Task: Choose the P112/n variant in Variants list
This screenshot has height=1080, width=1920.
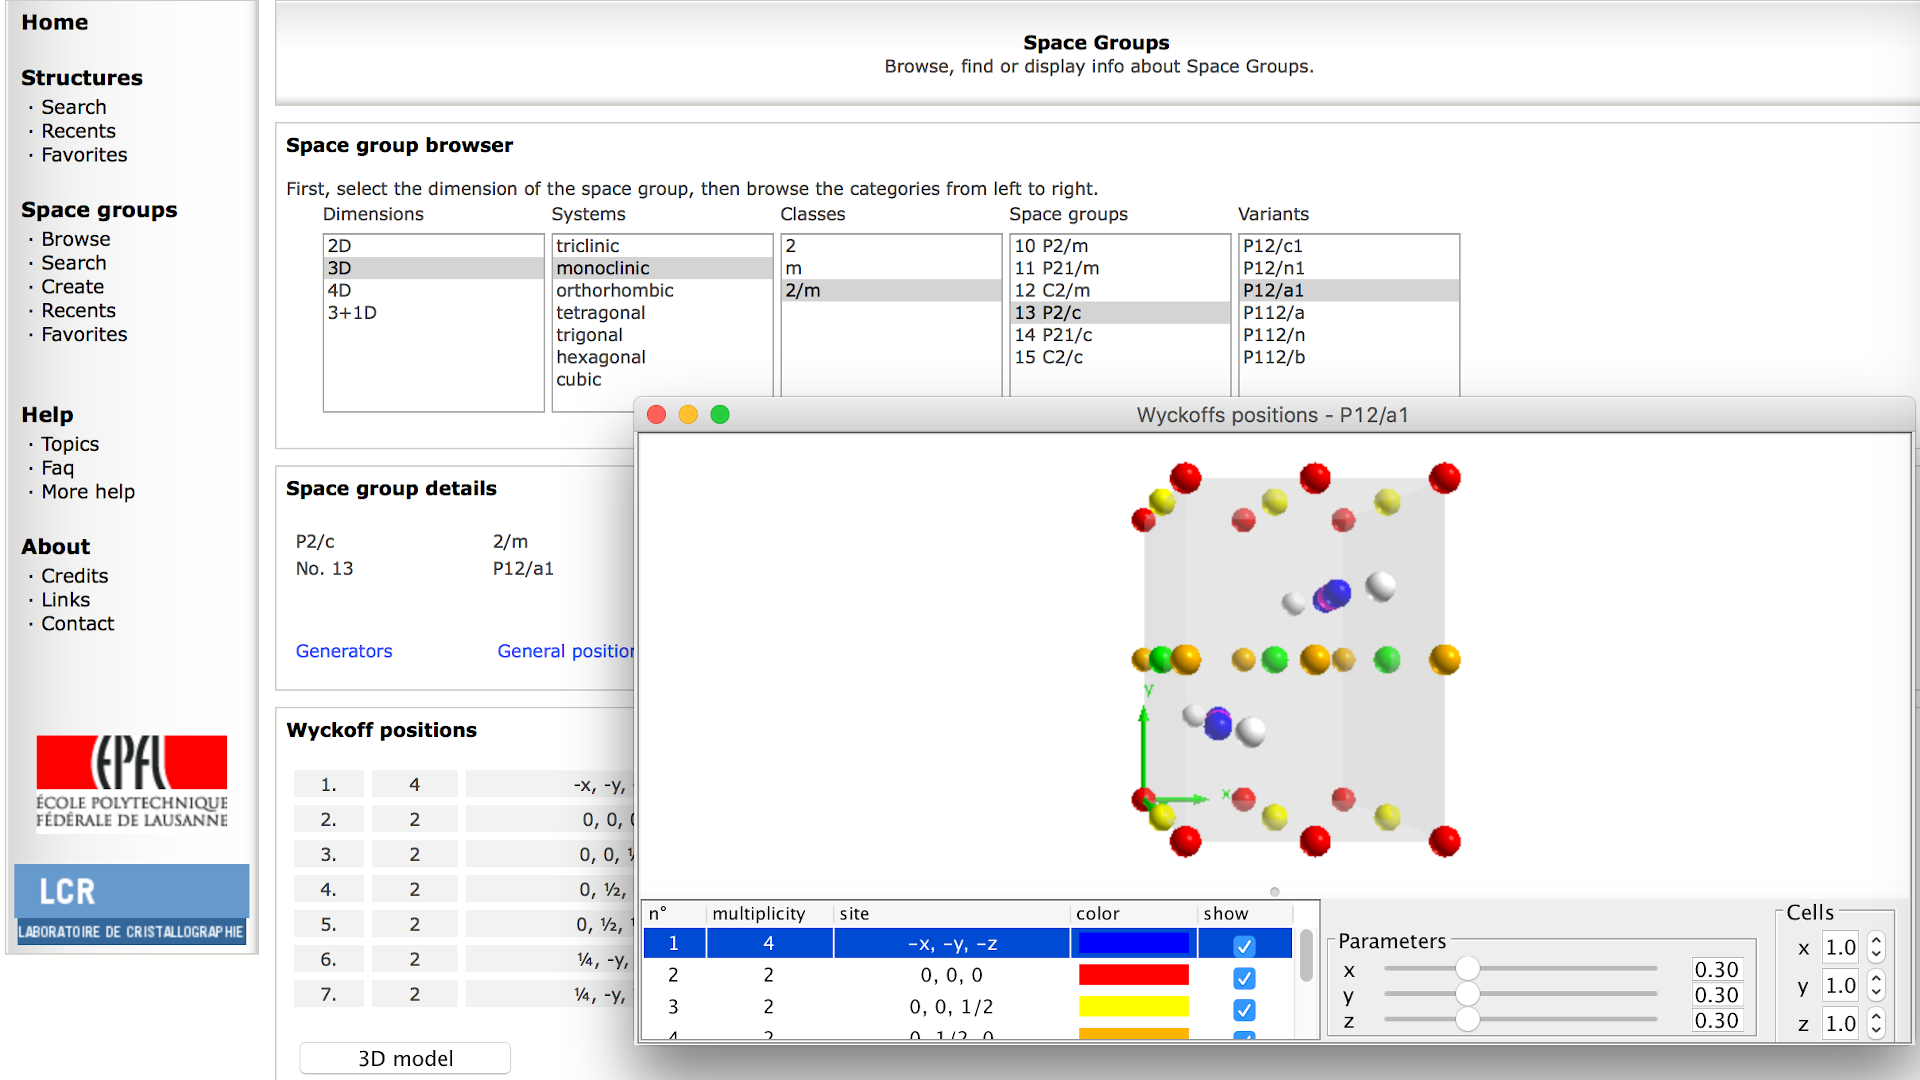Action: 1273,335
